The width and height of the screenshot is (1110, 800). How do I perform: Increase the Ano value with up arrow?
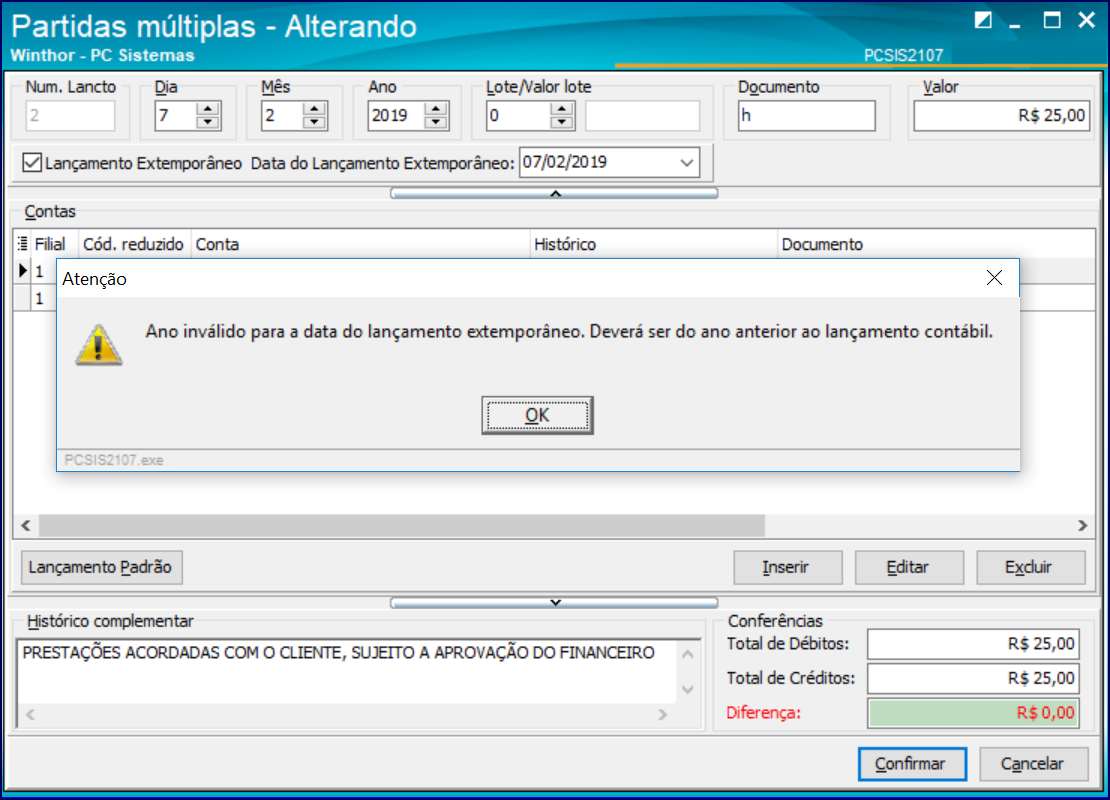click(x=436, y=109)
